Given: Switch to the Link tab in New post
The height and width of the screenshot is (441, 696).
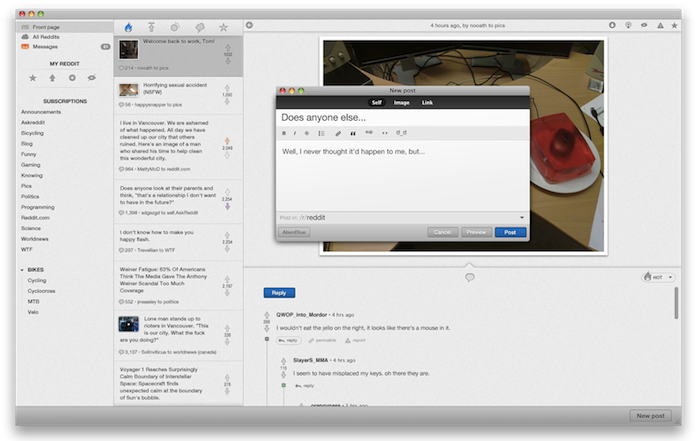Looking at the screenshot, I should pos(427,102).
